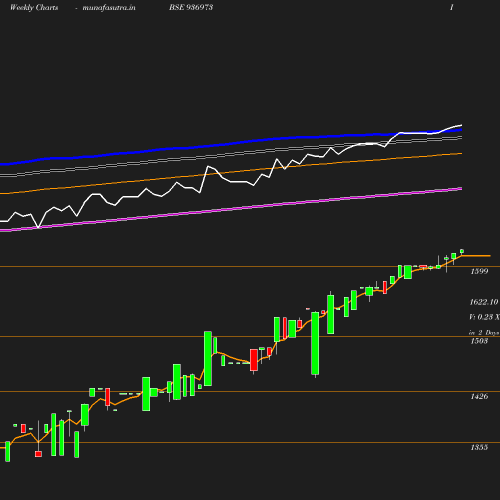Click the munafasutra.in label

109,7
